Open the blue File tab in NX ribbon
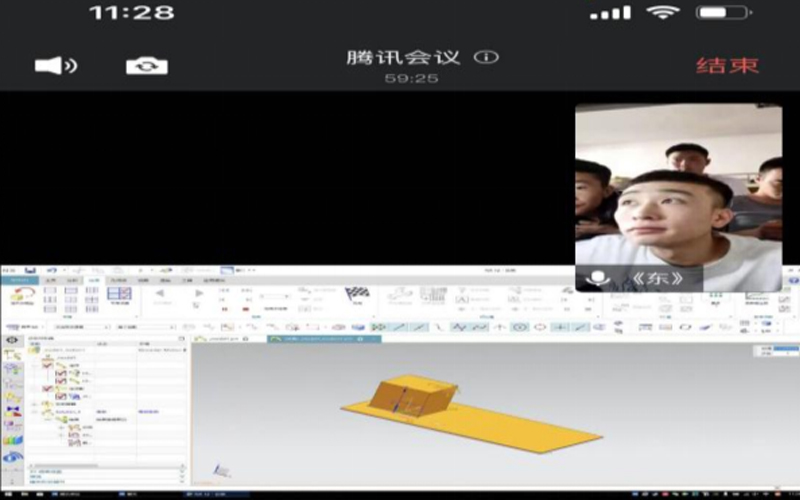This screenshot has width=800, height=500. pos(20,280)
